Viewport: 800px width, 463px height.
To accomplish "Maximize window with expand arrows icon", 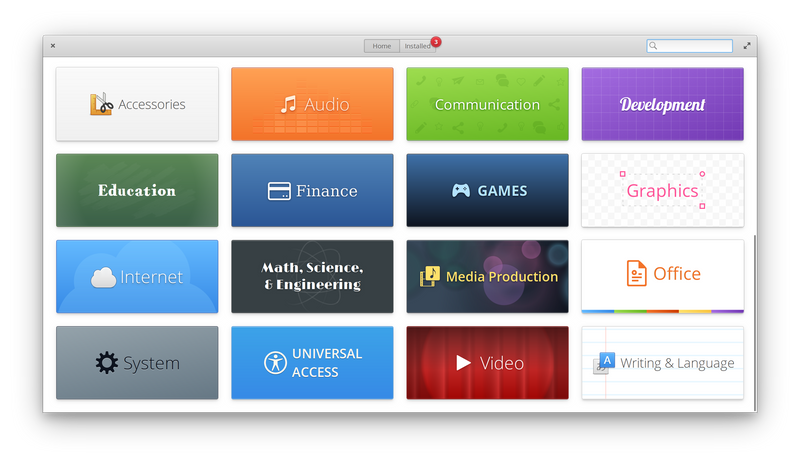I will point(747,46).
